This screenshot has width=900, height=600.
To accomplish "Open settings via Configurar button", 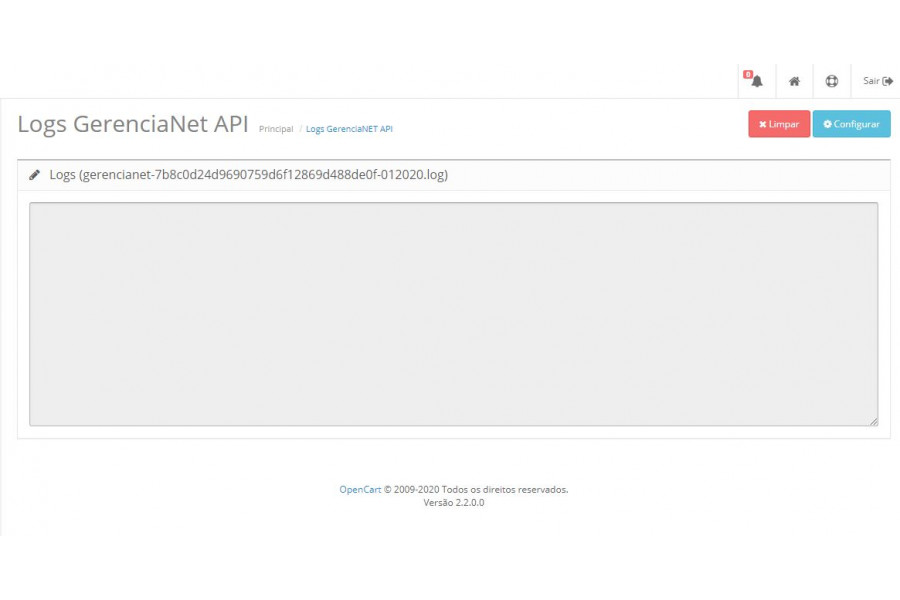I will click(x=851, y=124).
